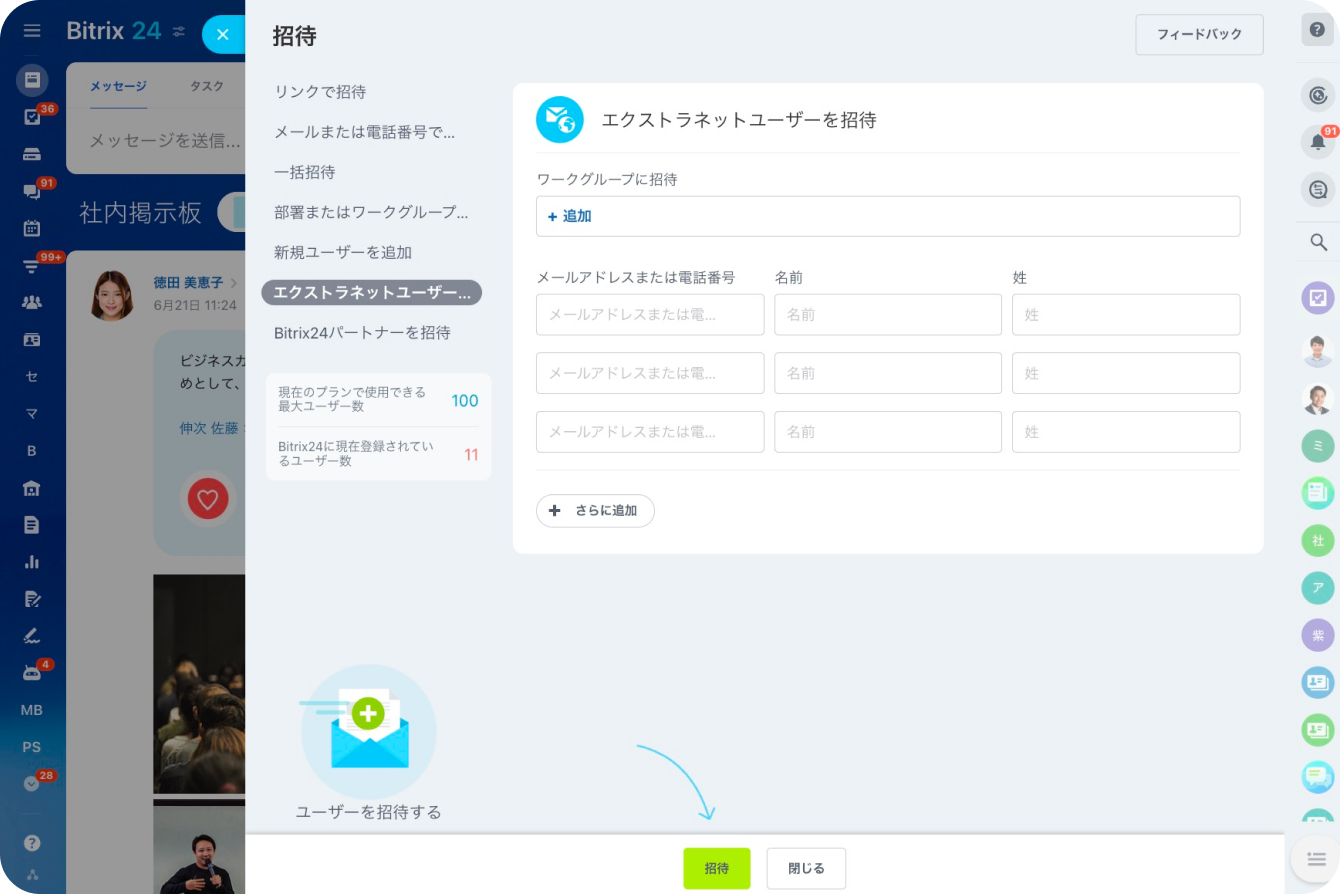Open the search magnifier on the right sidebar
Viewport: 1340px width, 894px height.
[1318, 242]
